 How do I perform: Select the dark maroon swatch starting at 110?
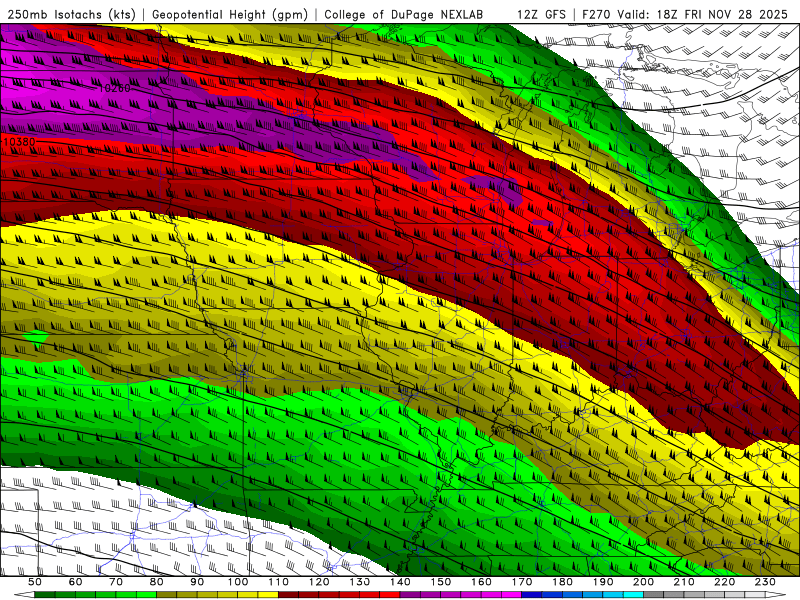(x=288, y=594)
